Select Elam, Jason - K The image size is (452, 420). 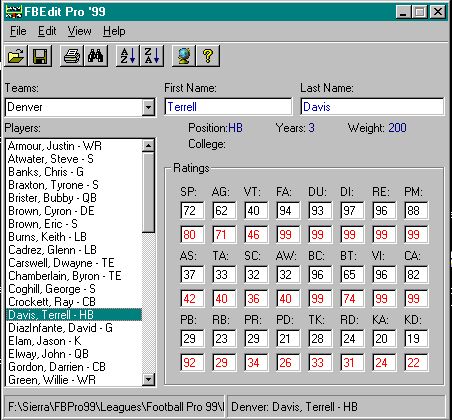74,341
